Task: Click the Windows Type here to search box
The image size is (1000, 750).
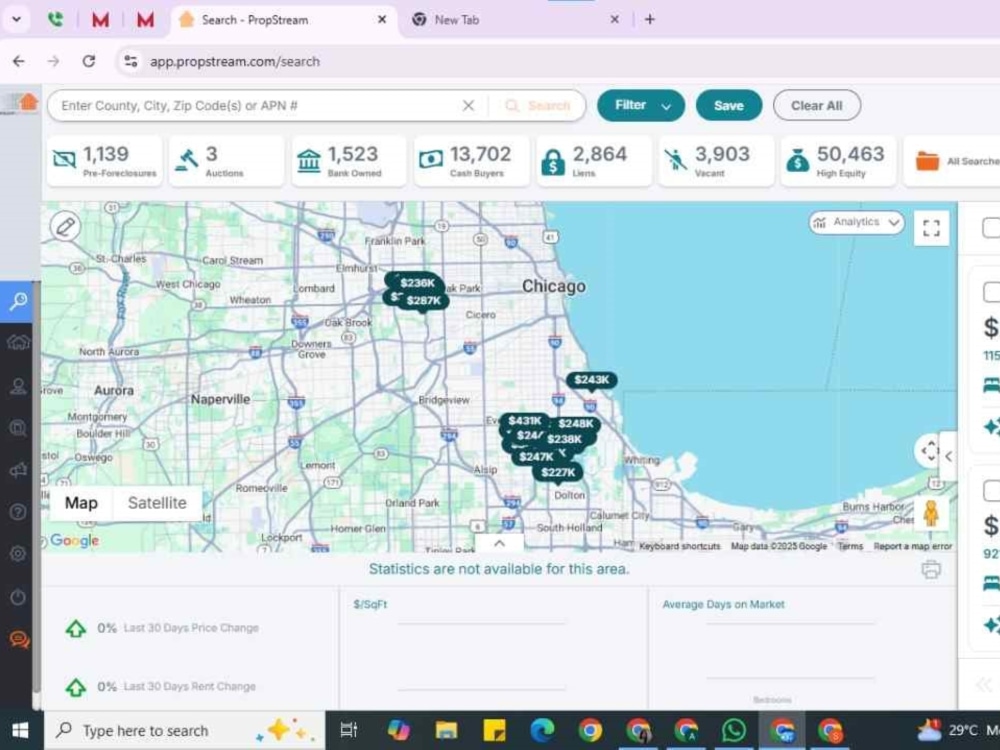Action: click(184, 730)
